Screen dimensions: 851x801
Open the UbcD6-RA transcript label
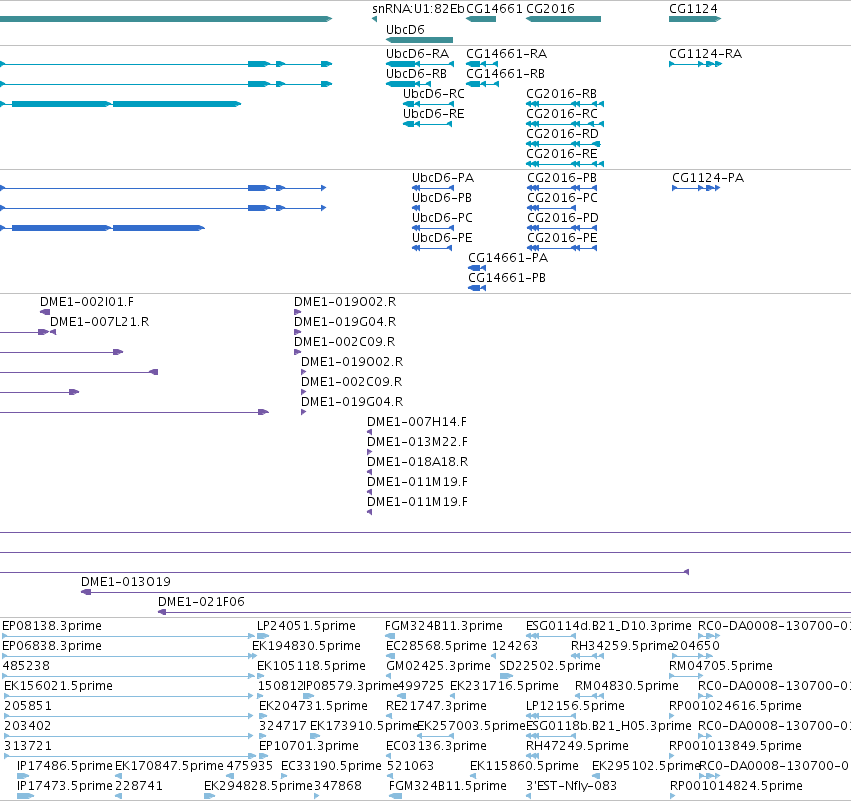417,54
